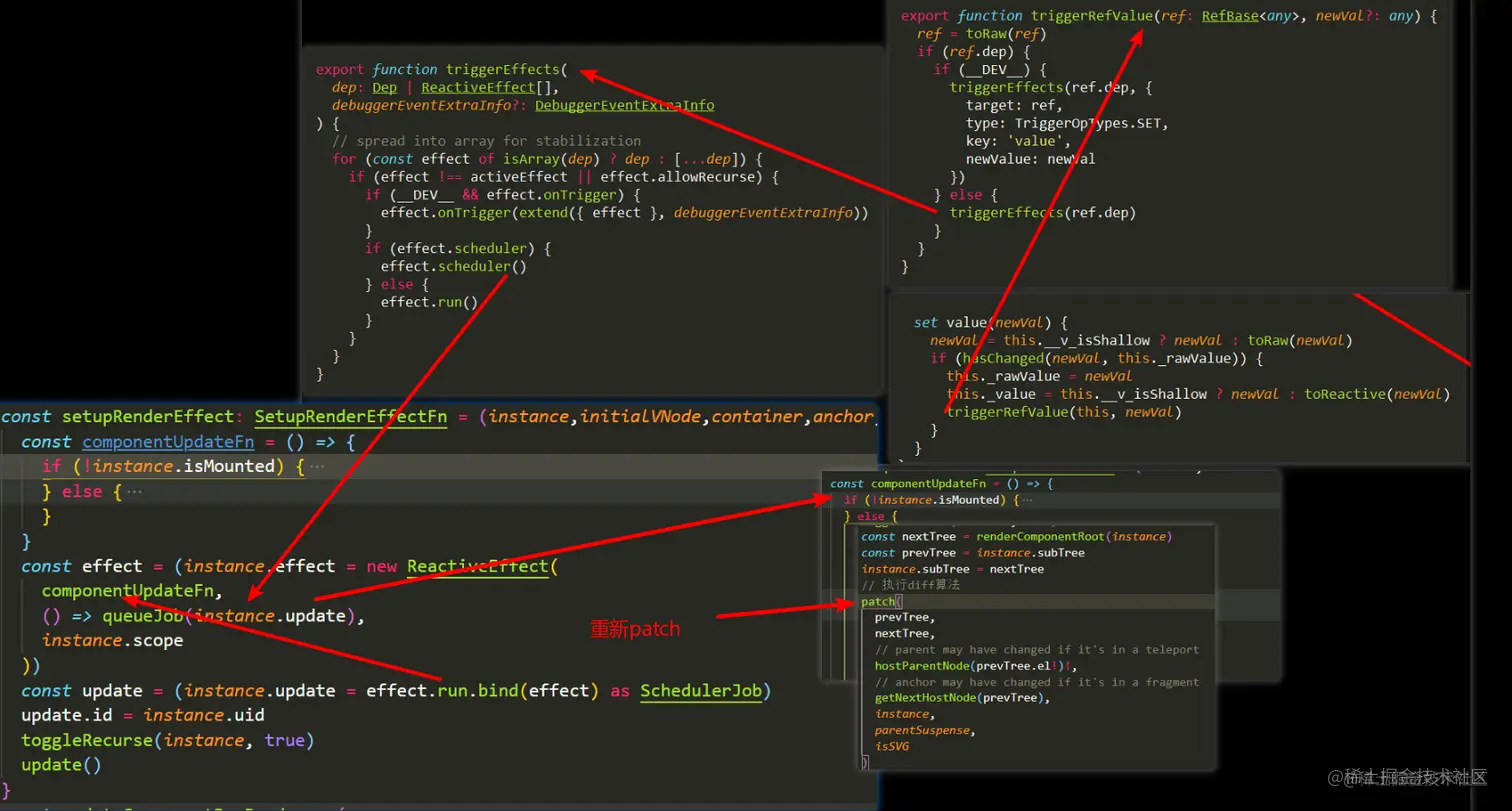Image resolution: width=1512 pixels, height=811 pixels.
Task: Click the newValue: newVal property line
Action: click(x=1030, y=159)
